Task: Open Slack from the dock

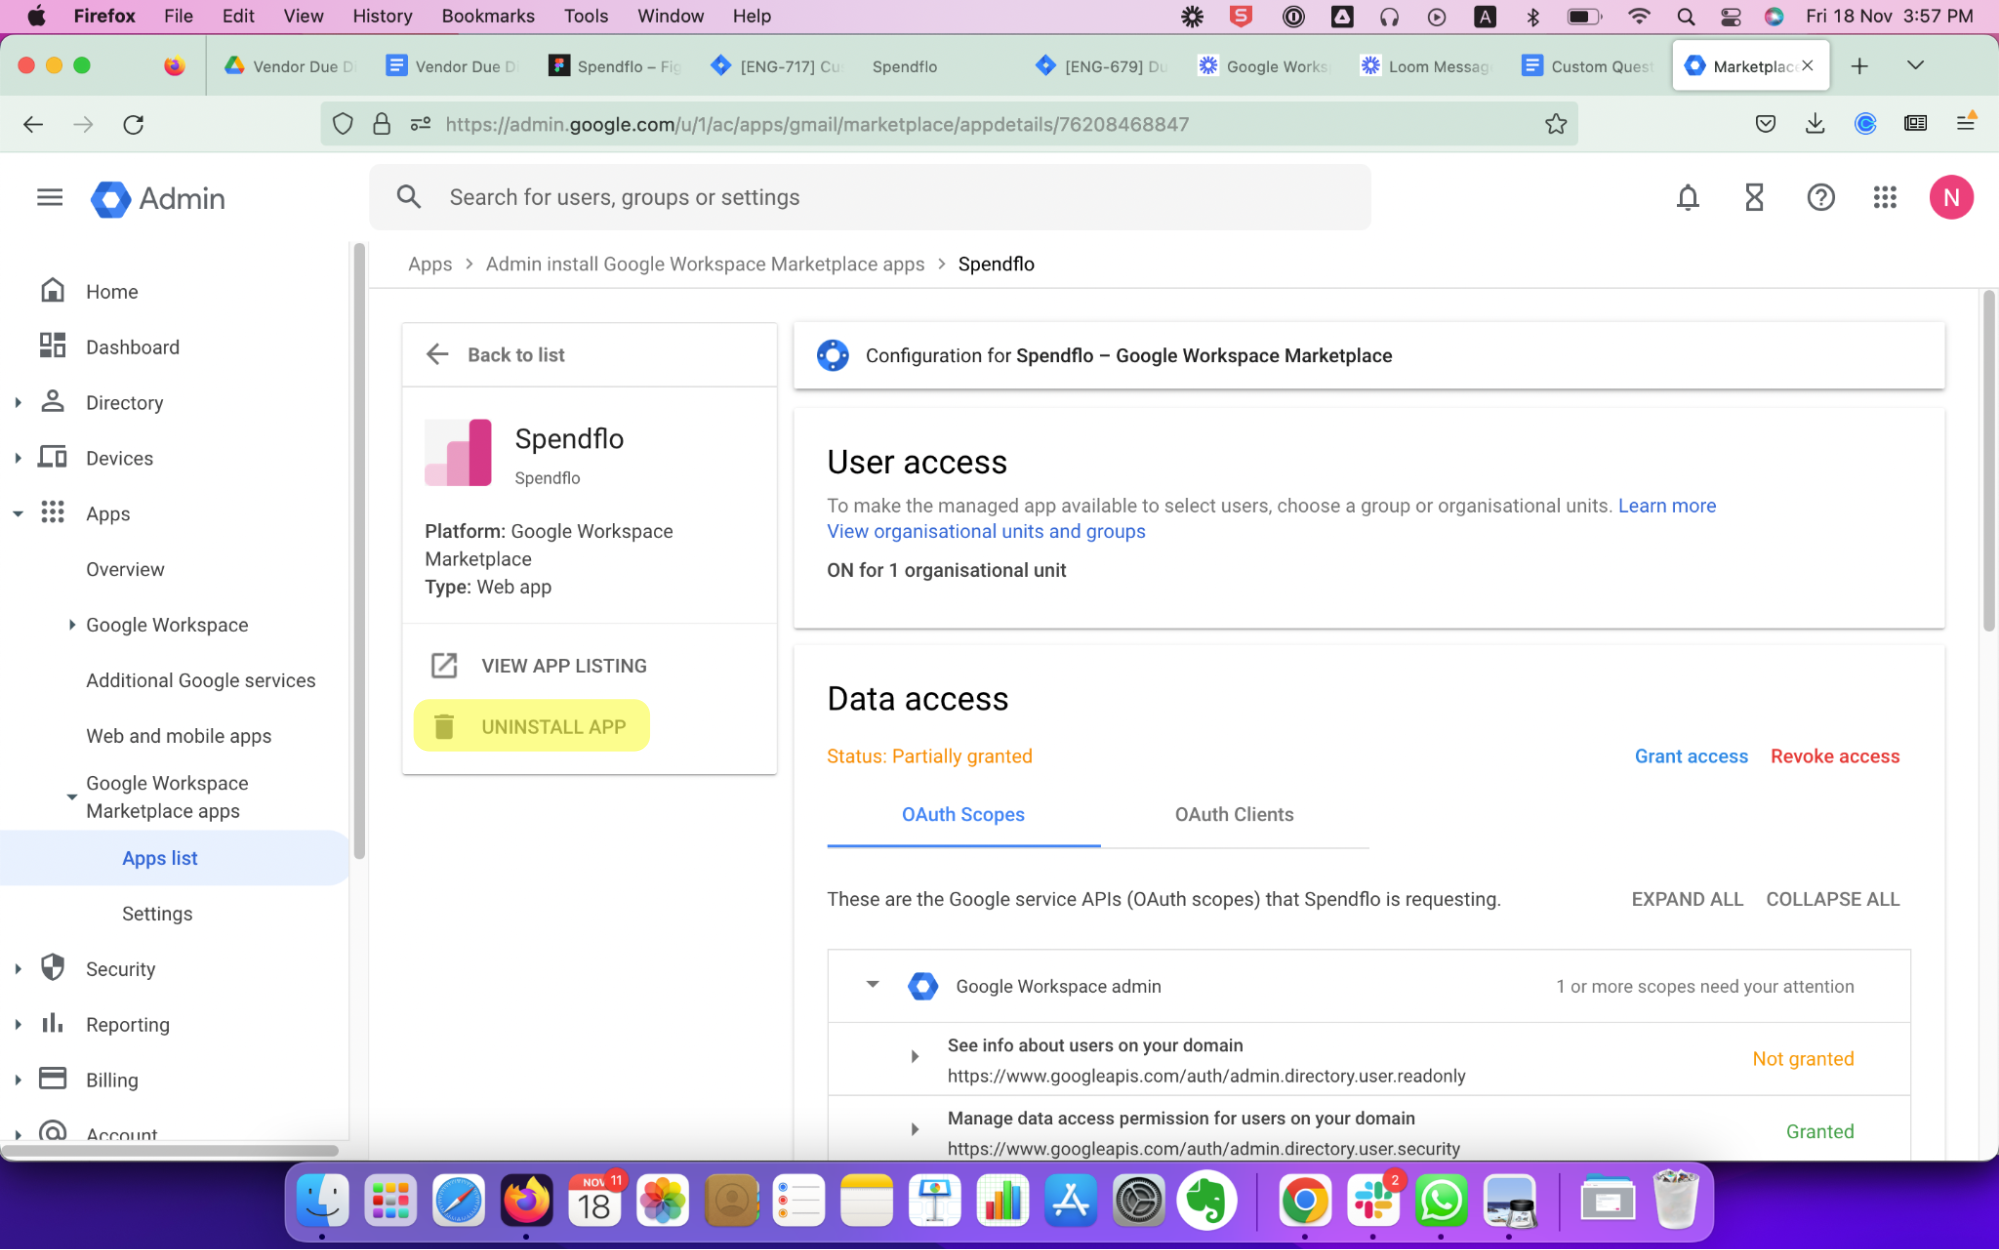Action: pyautogui.click(x=1372, y=1200)
